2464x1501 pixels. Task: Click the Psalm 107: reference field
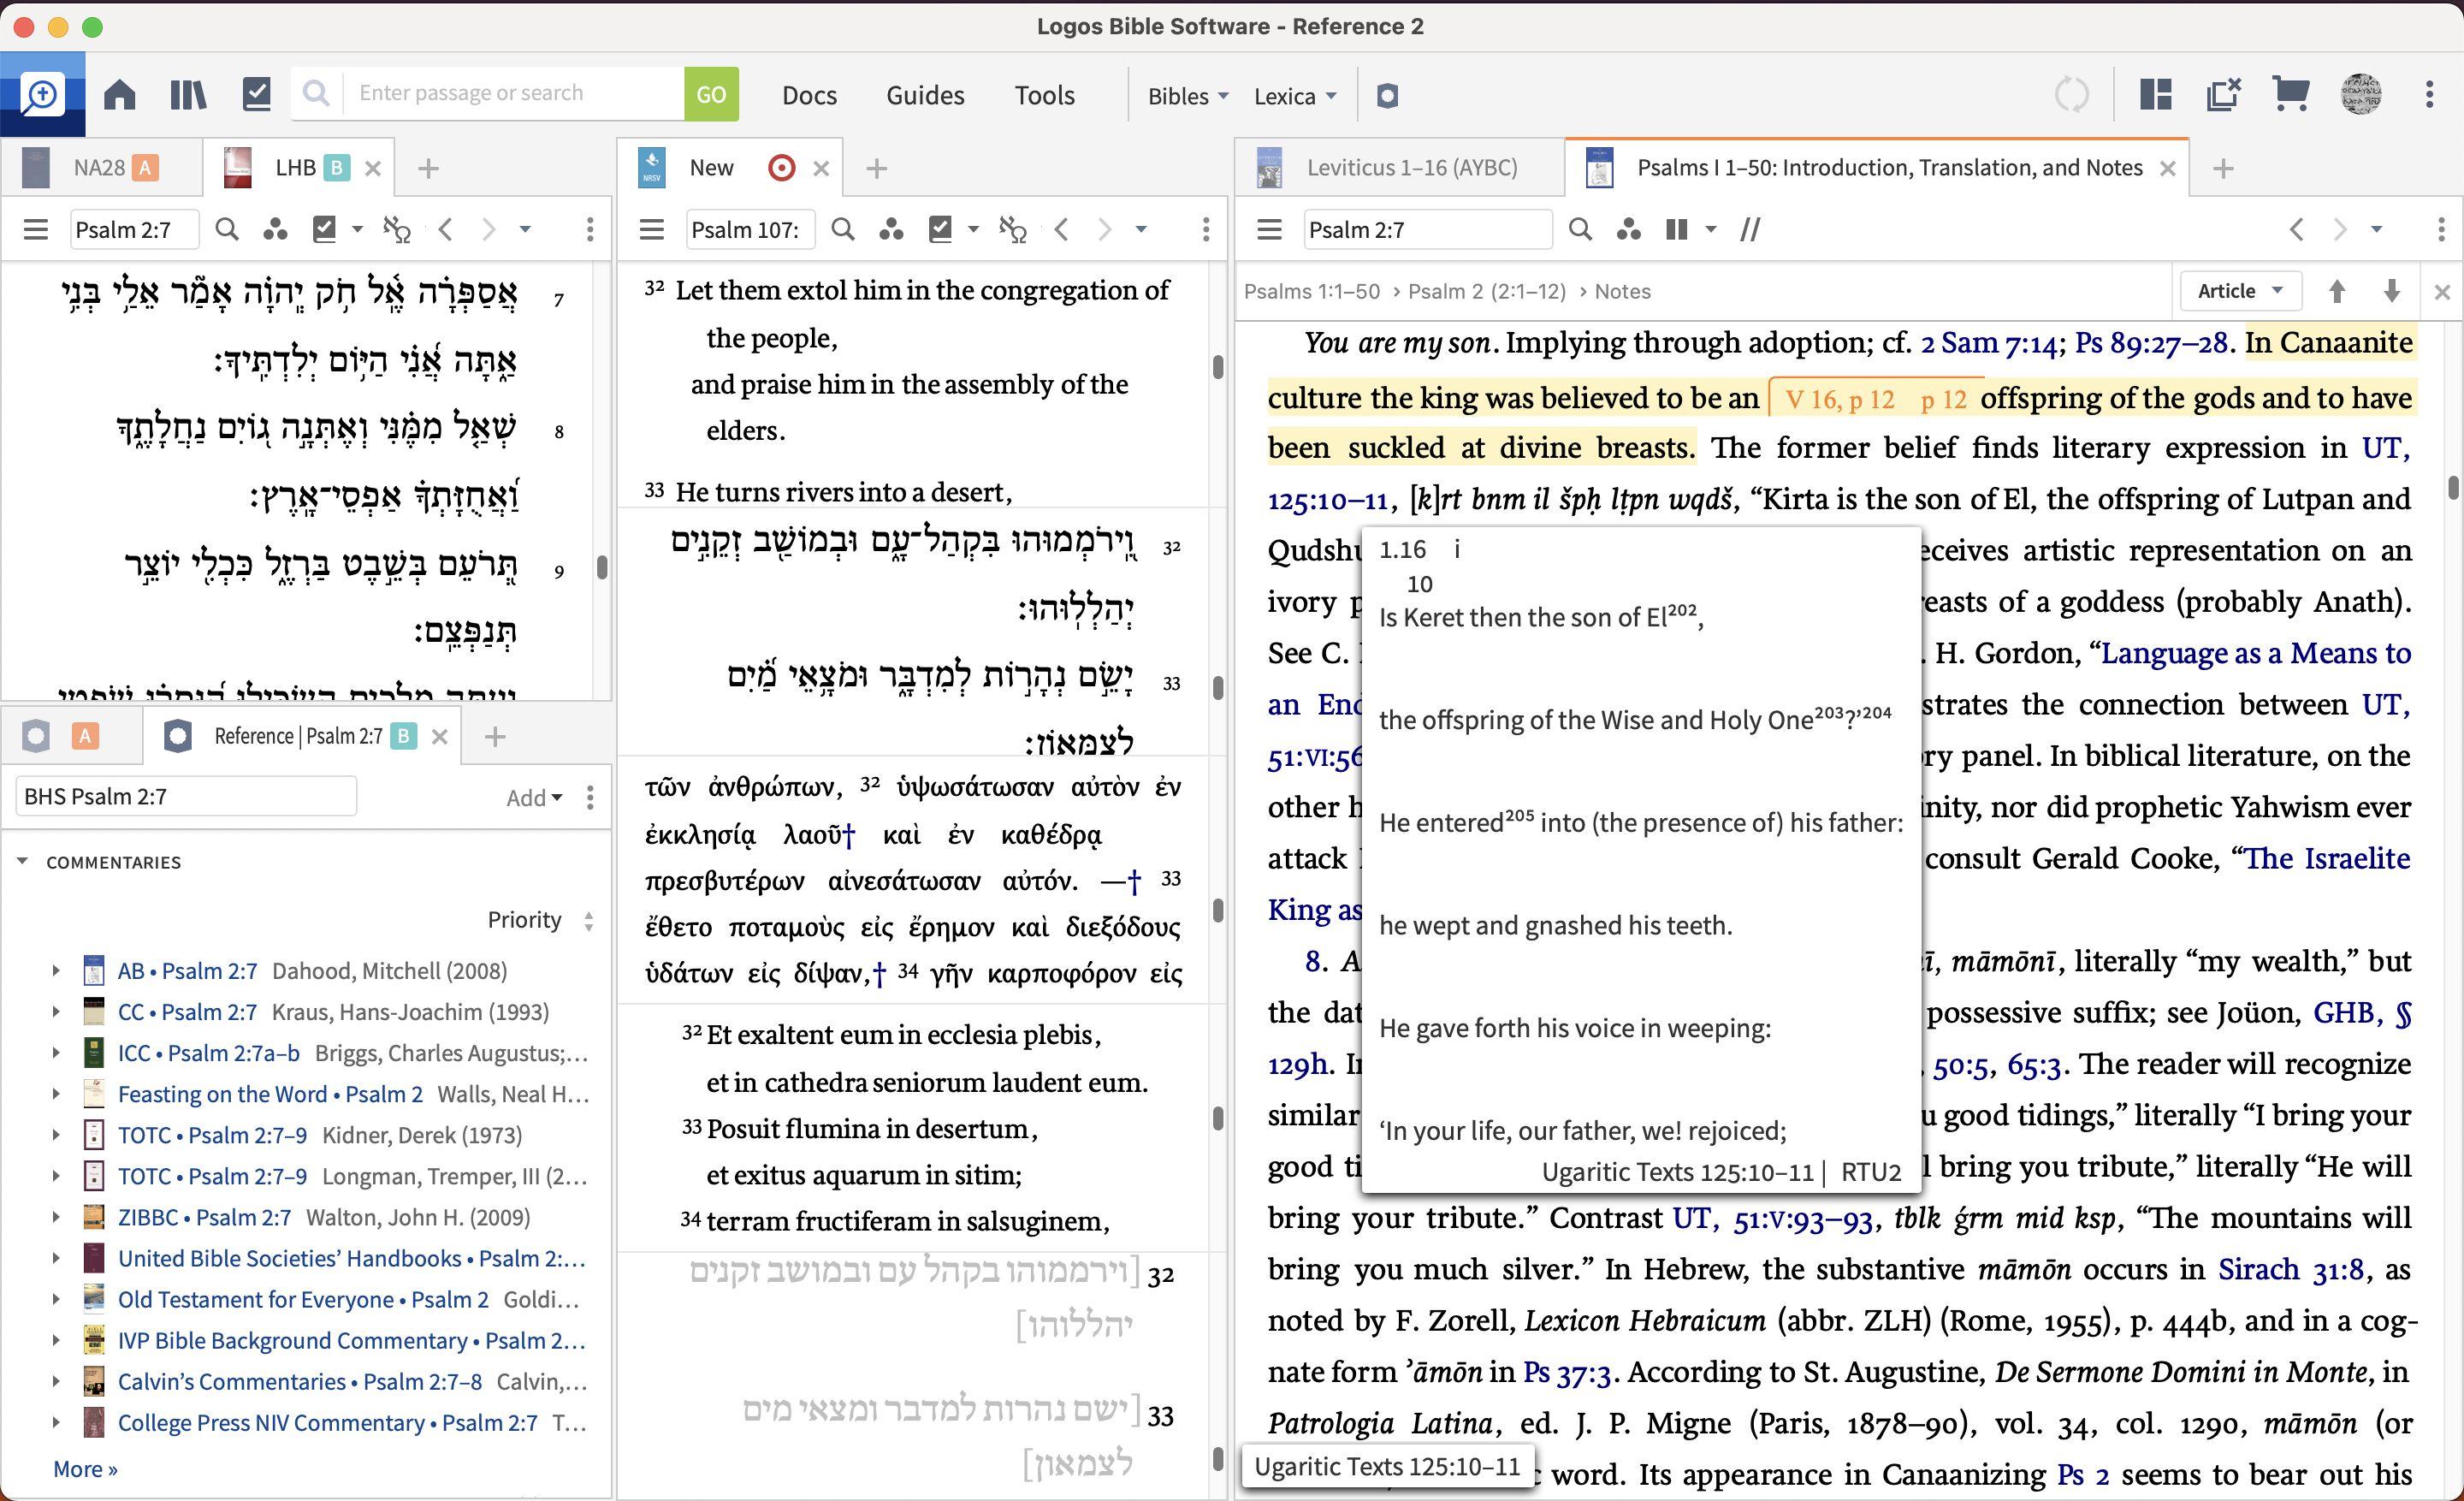click(x=749, y=230)
